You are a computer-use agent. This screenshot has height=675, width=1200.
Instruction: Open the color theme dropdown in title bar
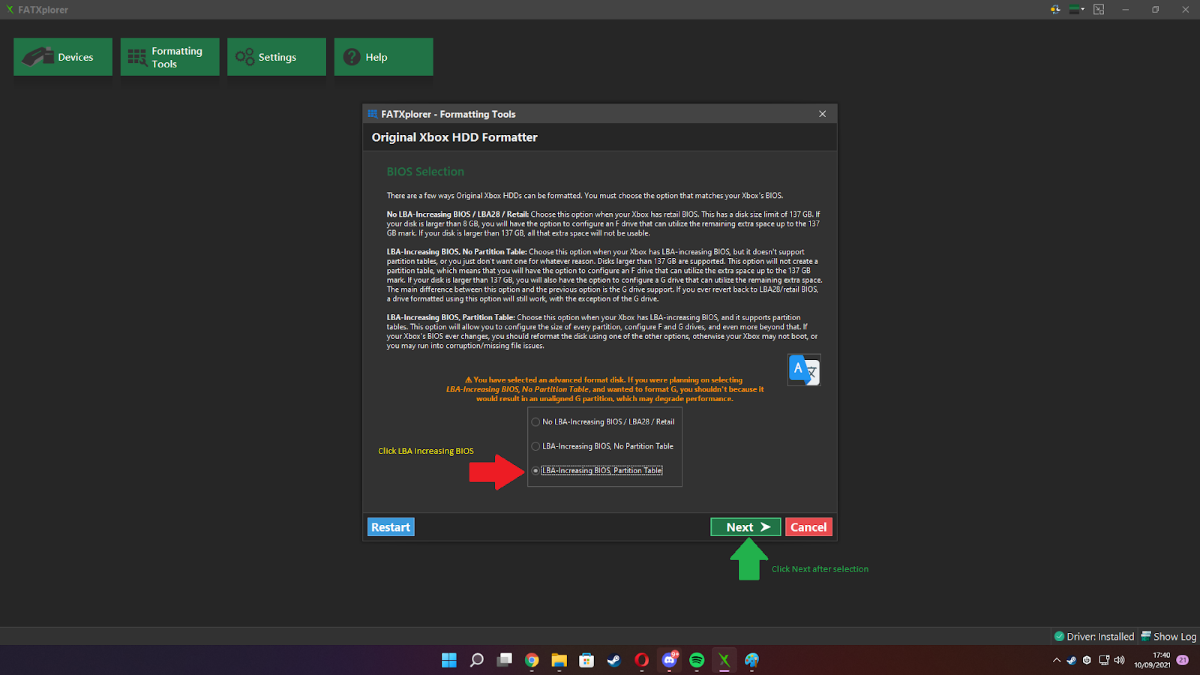point(1076,9)
